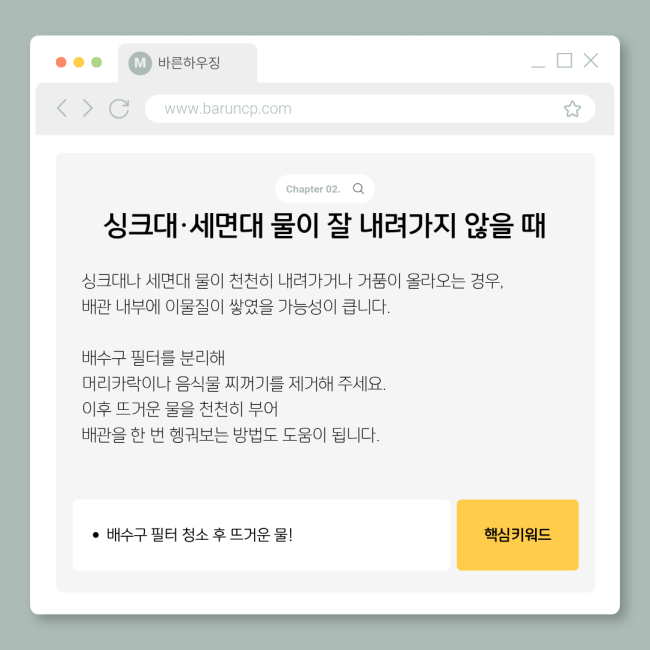This screenshot has width=650, height=650.
Task: Click the keyword box about 배수구 필터 청소
Action: point(261,535)
